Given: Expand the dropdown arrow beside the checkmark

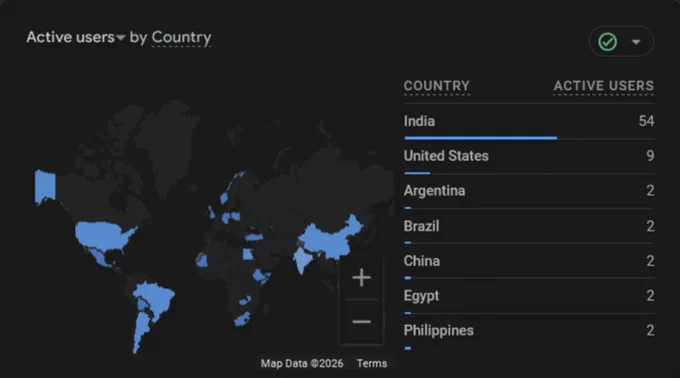Looking at the screenshot, I should [x=636, y=42].
